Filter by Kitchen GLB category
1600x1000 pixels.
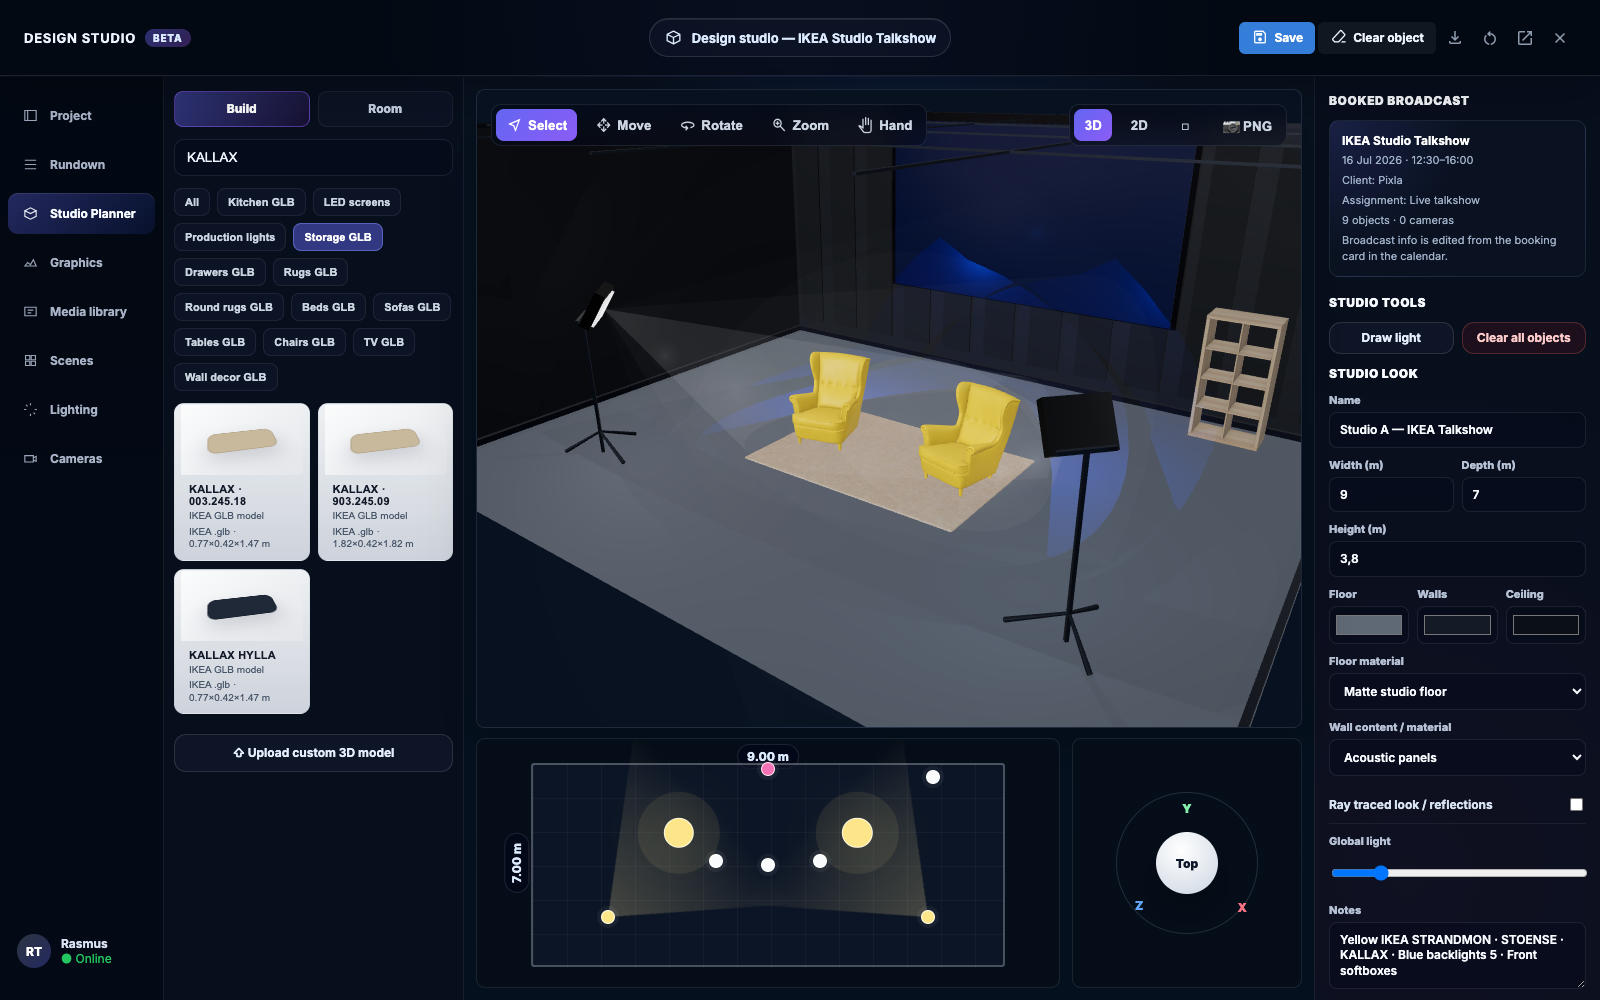coord(261,202)
